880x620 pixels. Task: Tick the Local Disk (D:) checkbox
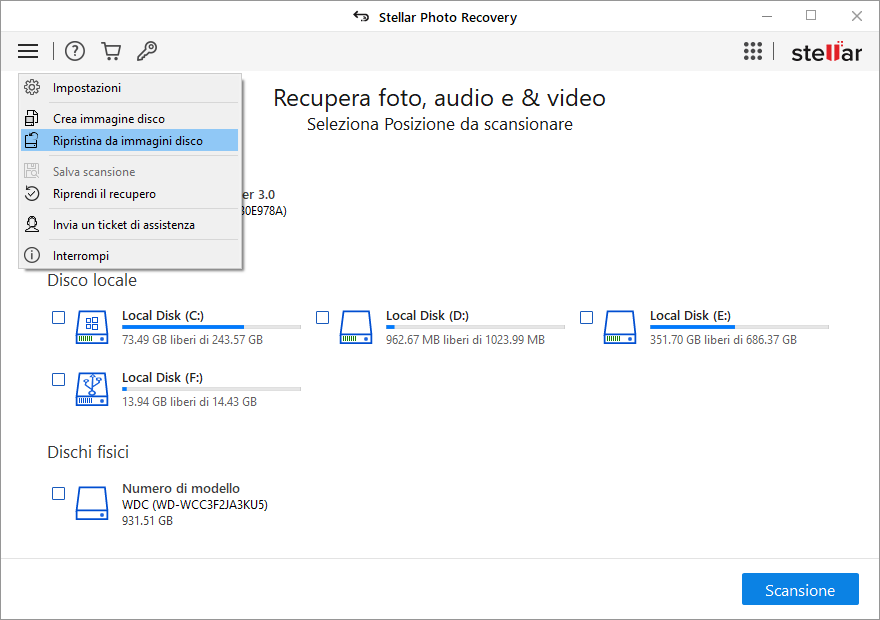(x=323, y=318)
